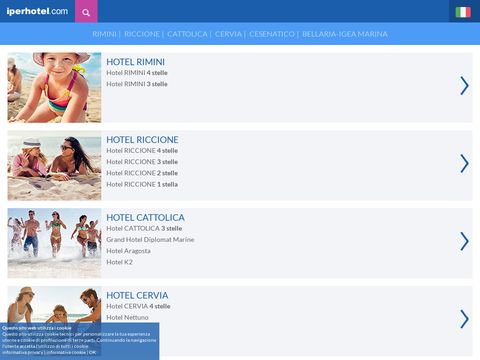Click the Hotel Cattolica people running photo
This screenshot has width=480, height=360.
pyautogui.click(x=54, y=243)
